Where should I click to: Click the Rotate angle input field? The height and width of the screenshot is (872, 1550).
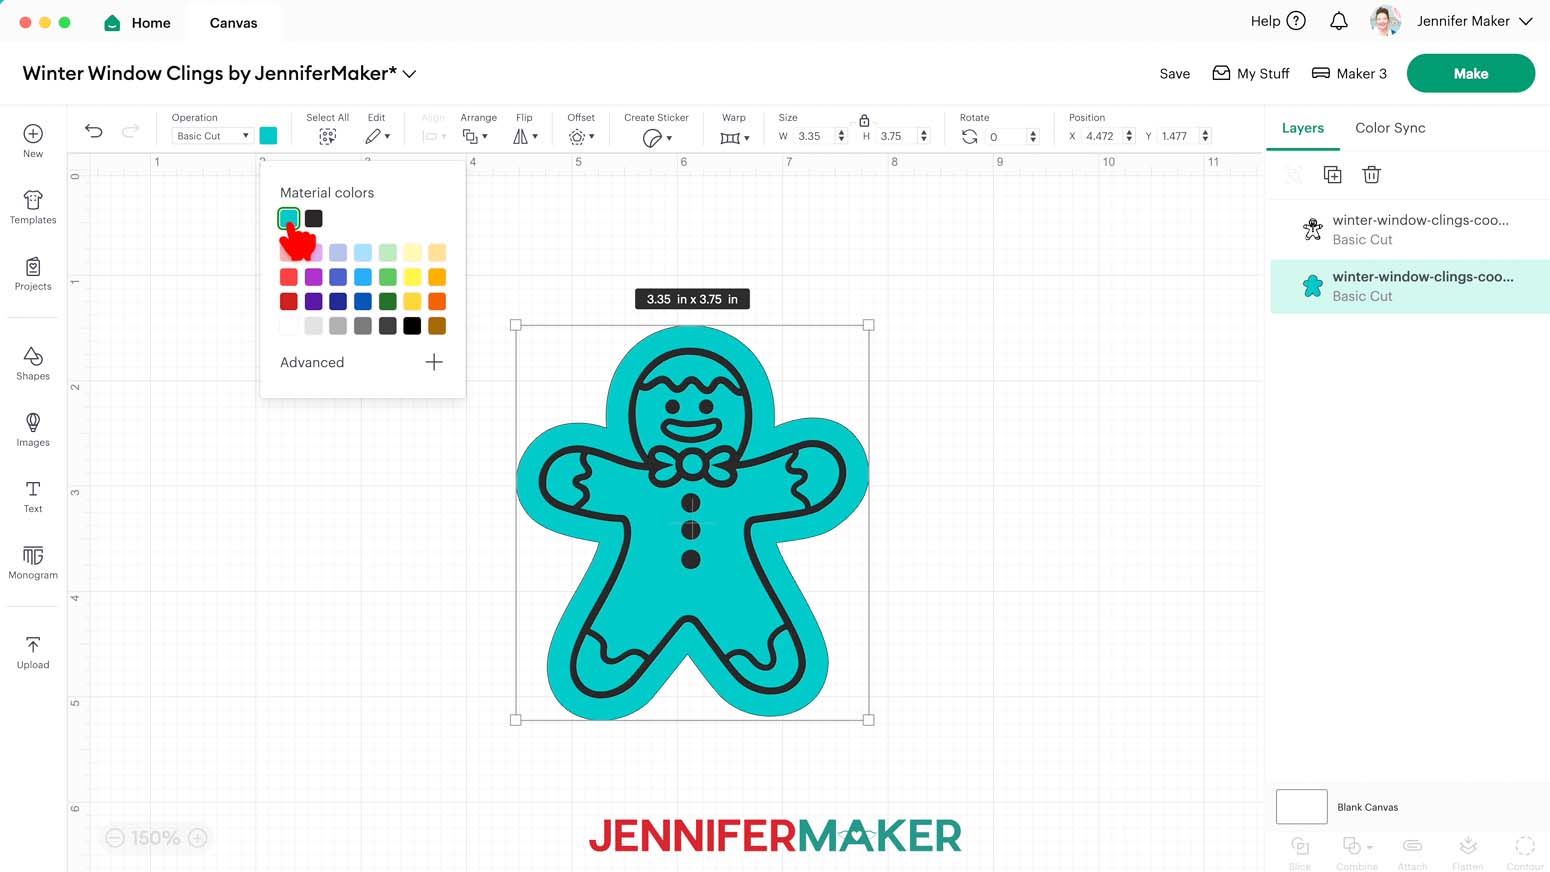pos(1006,136)
